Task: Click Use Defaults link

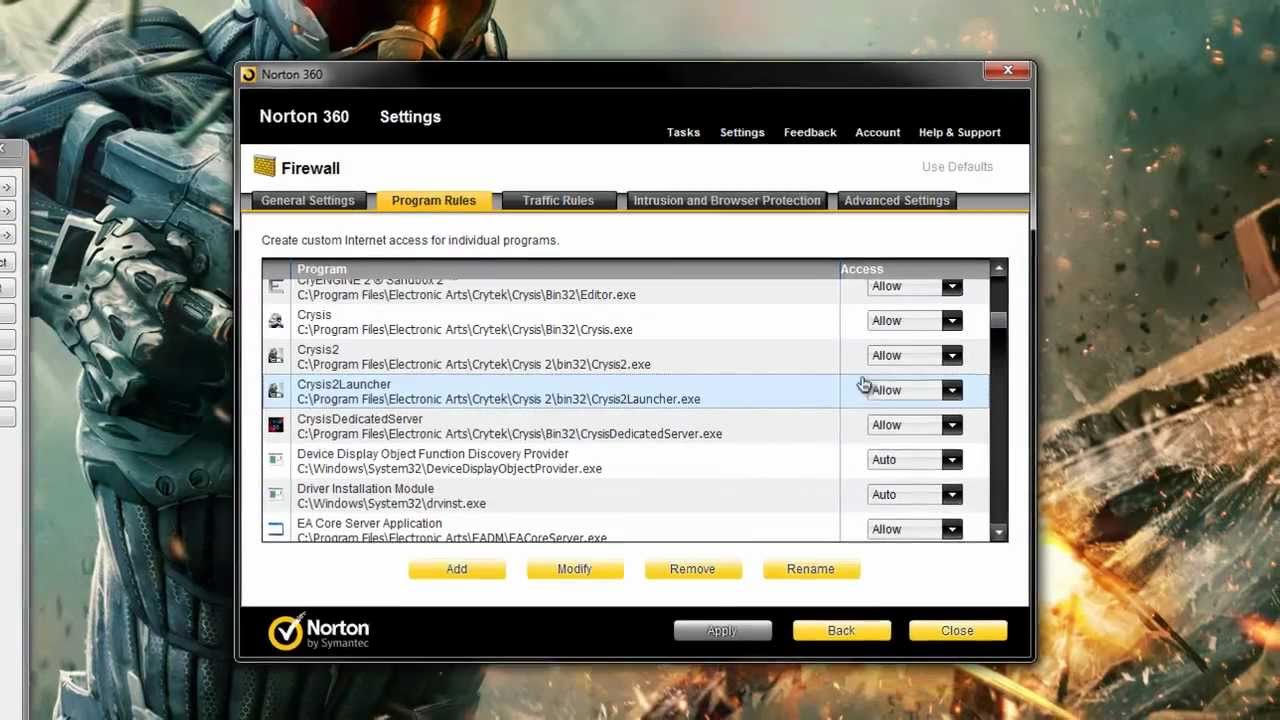Action: [957, 167]
